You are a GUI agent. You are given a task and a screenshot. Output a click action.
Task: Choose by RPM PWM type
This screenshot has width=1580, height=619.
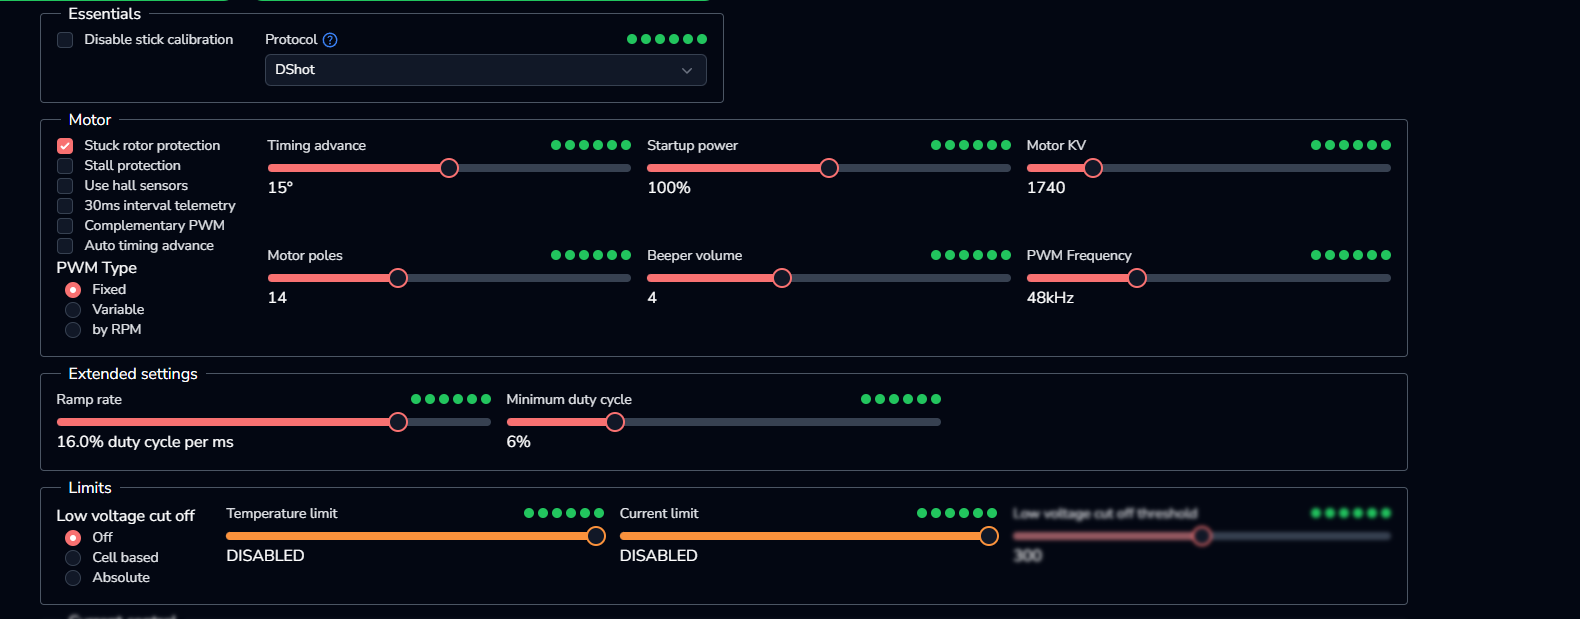click(x=73, y=330)
